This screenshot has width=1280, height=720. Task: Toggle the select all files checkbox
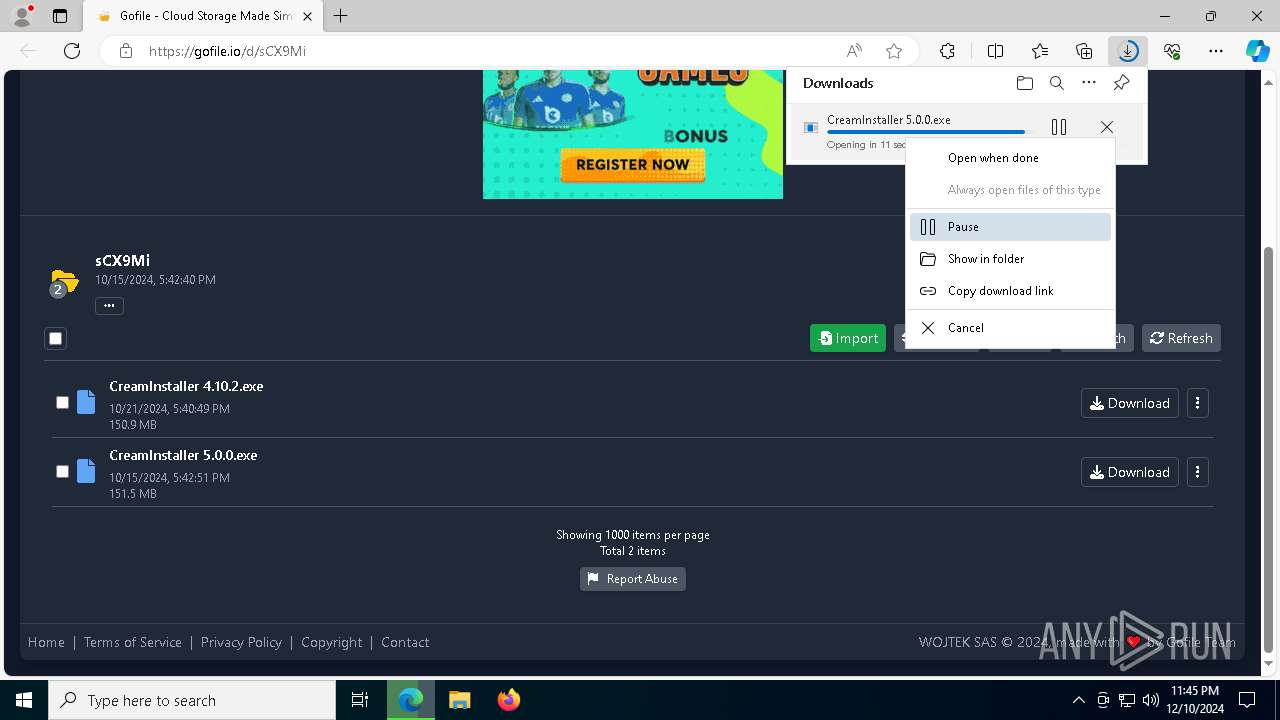pyautogui.click(x=56, y=338)
